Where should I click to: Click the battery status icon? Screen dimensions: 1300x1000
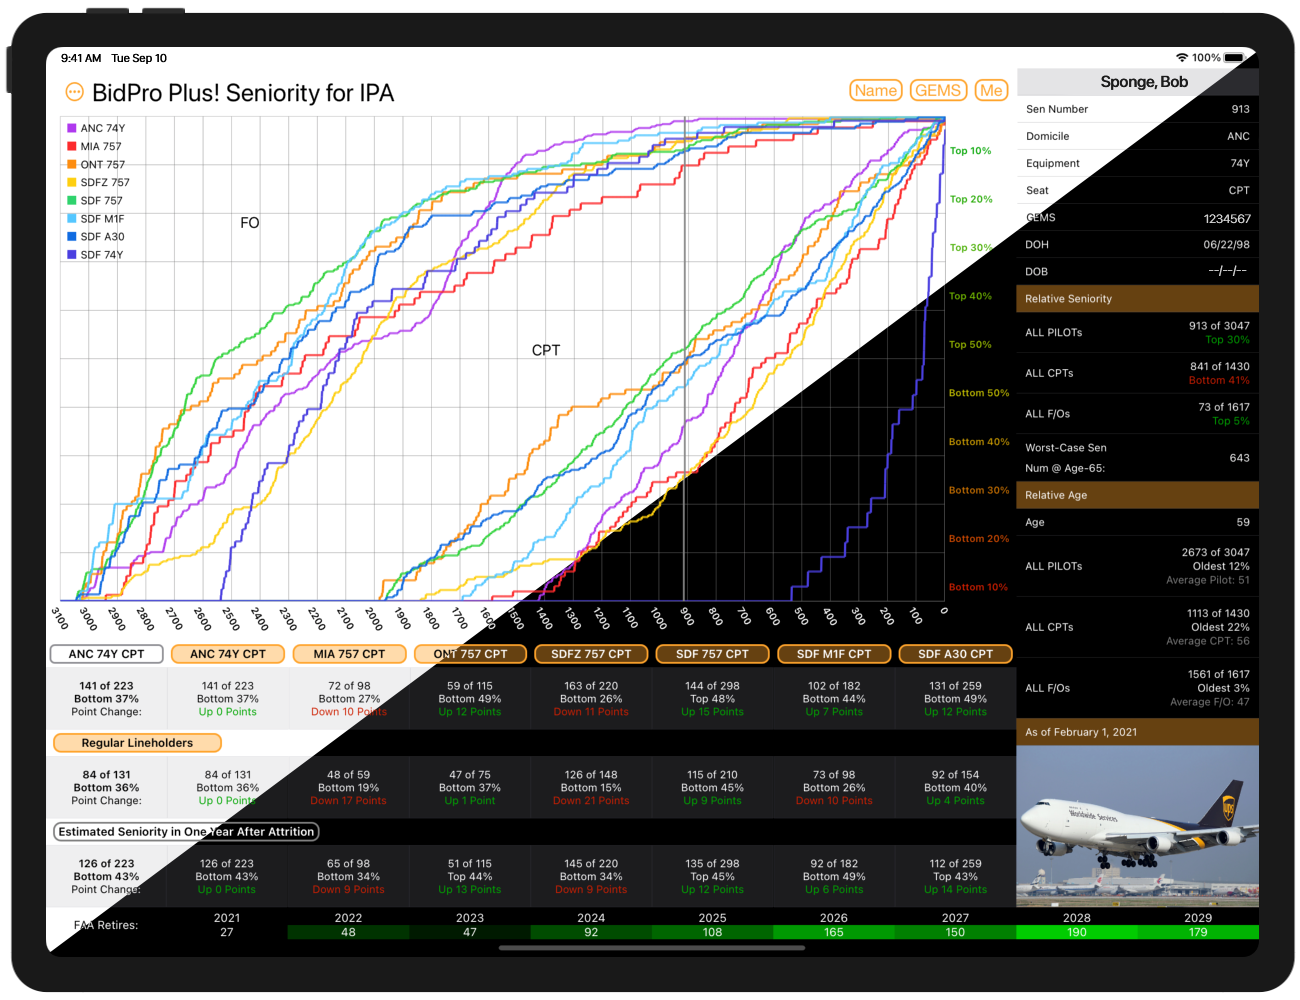[x=1234, y=58]
